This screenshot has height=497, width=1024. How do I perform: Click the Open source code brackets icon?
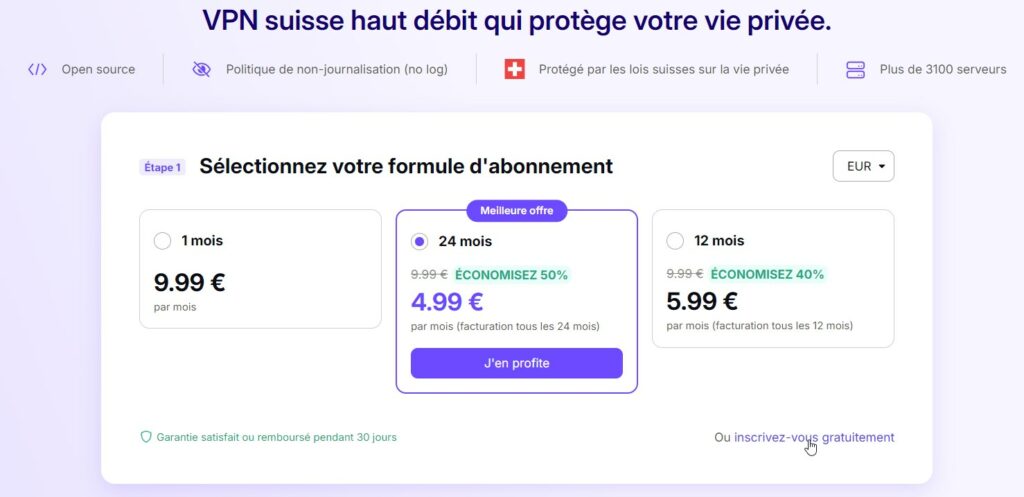pyautogui.click(x=37, y=69)
